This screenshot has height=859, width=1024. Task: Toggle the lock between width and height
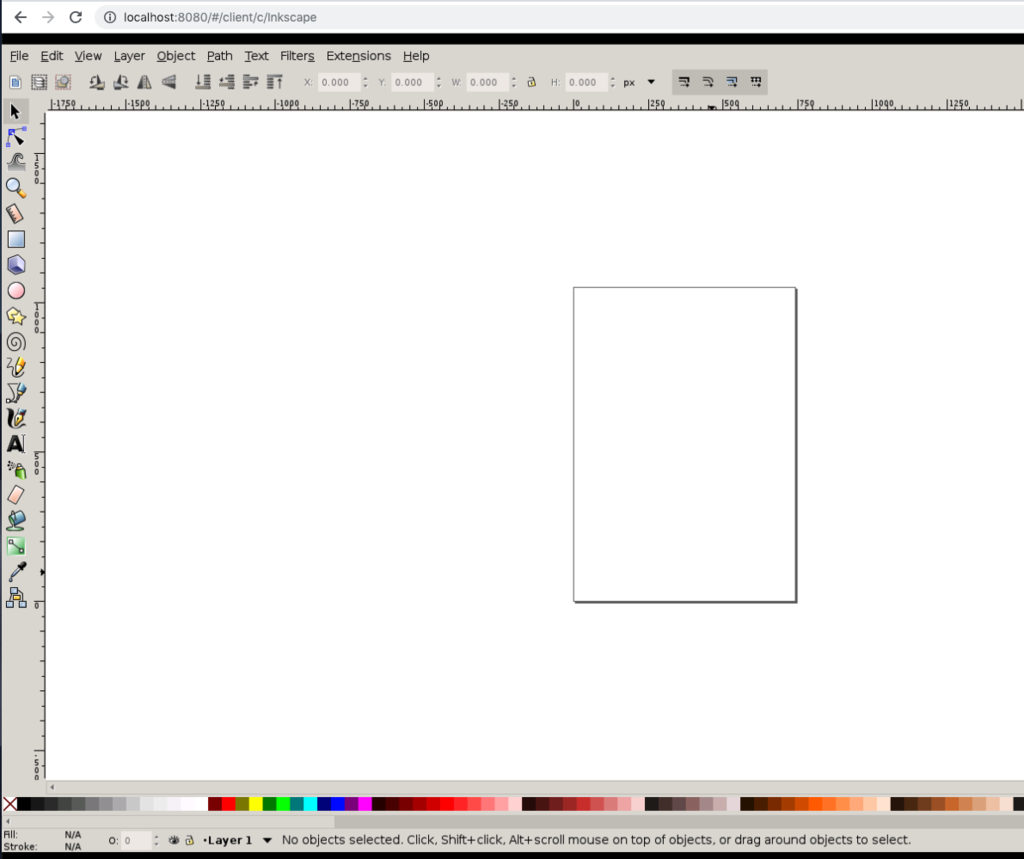tap(530, 82)
